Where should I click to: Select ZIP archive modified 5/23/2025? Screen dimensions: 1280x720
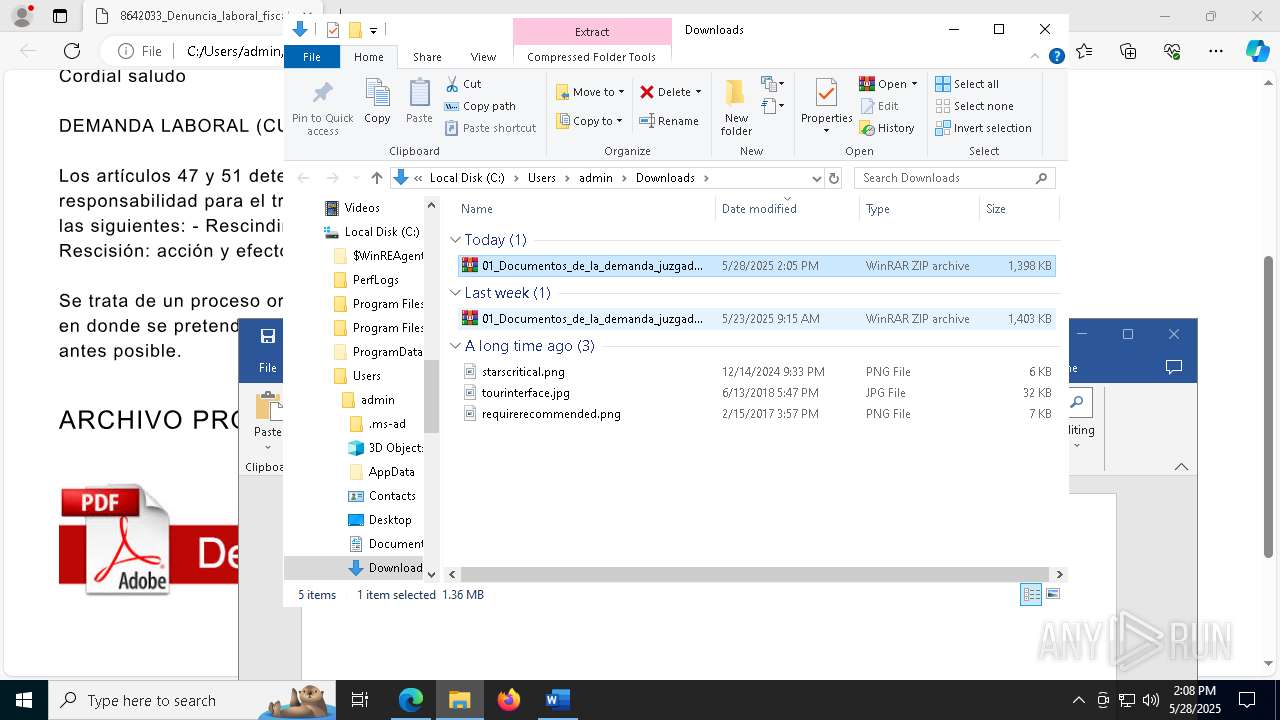756,319
